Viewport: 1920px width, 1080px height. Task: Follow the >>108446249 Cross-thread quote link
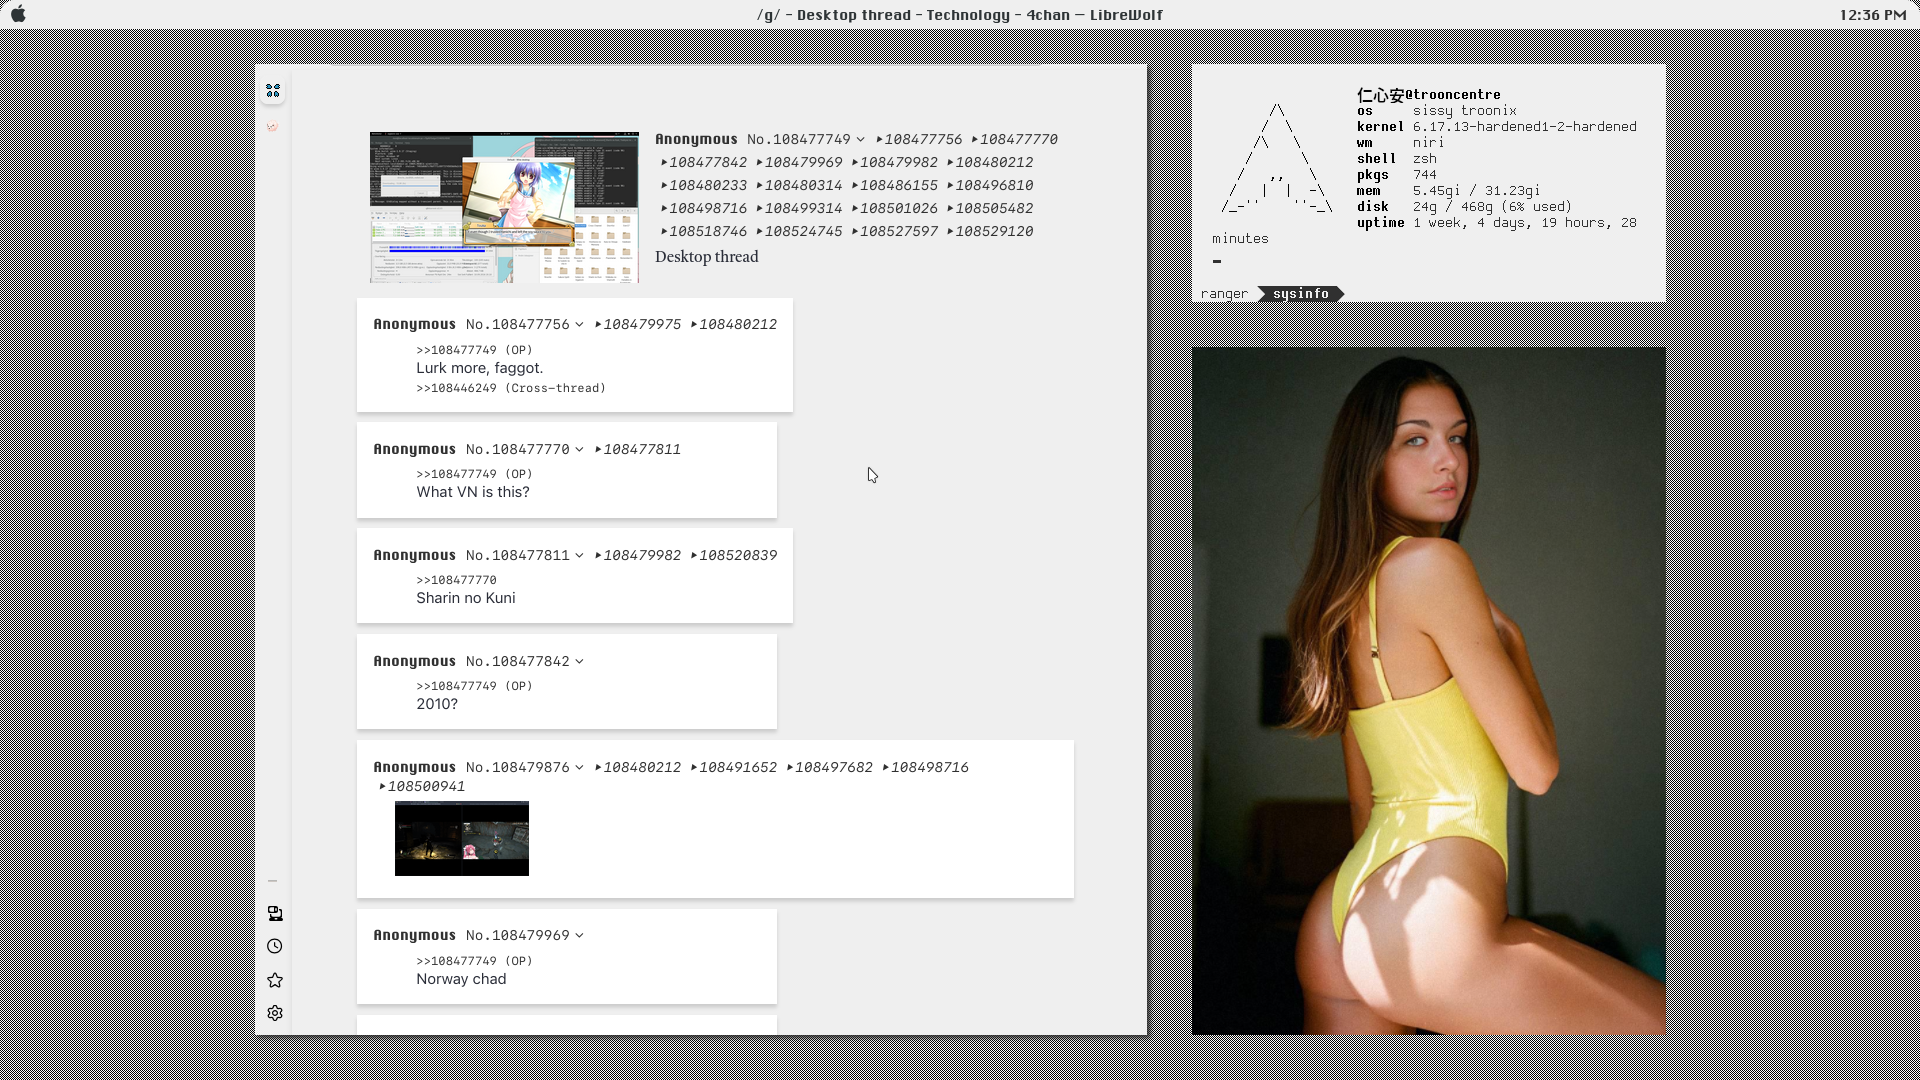(x=510, y=388)
